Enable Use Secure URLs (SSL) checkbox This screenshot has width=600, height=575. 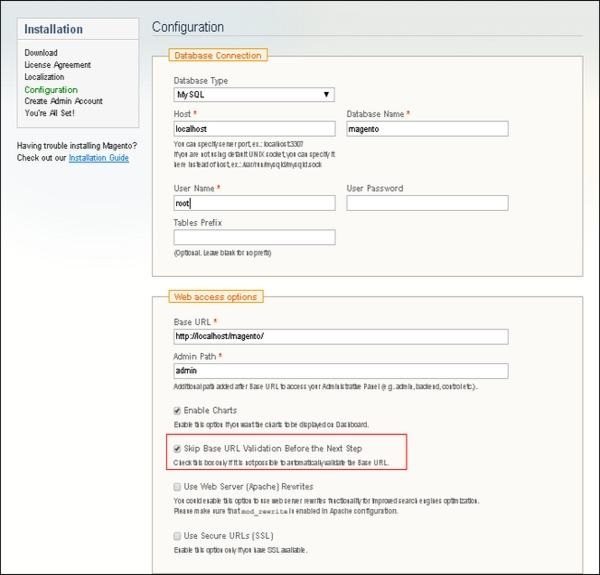tap(178, 537)
